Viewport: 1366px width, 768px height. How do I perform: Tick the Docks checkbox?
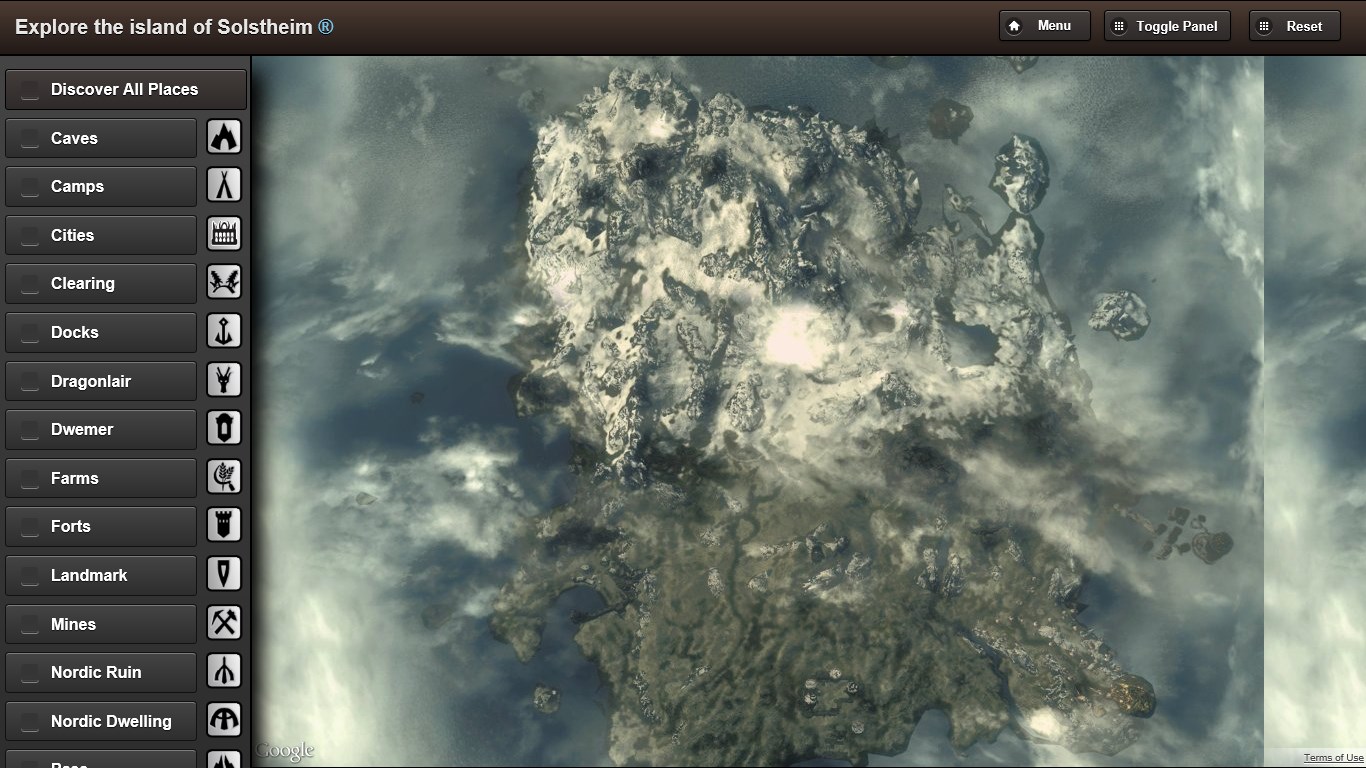tap(30, 333)
